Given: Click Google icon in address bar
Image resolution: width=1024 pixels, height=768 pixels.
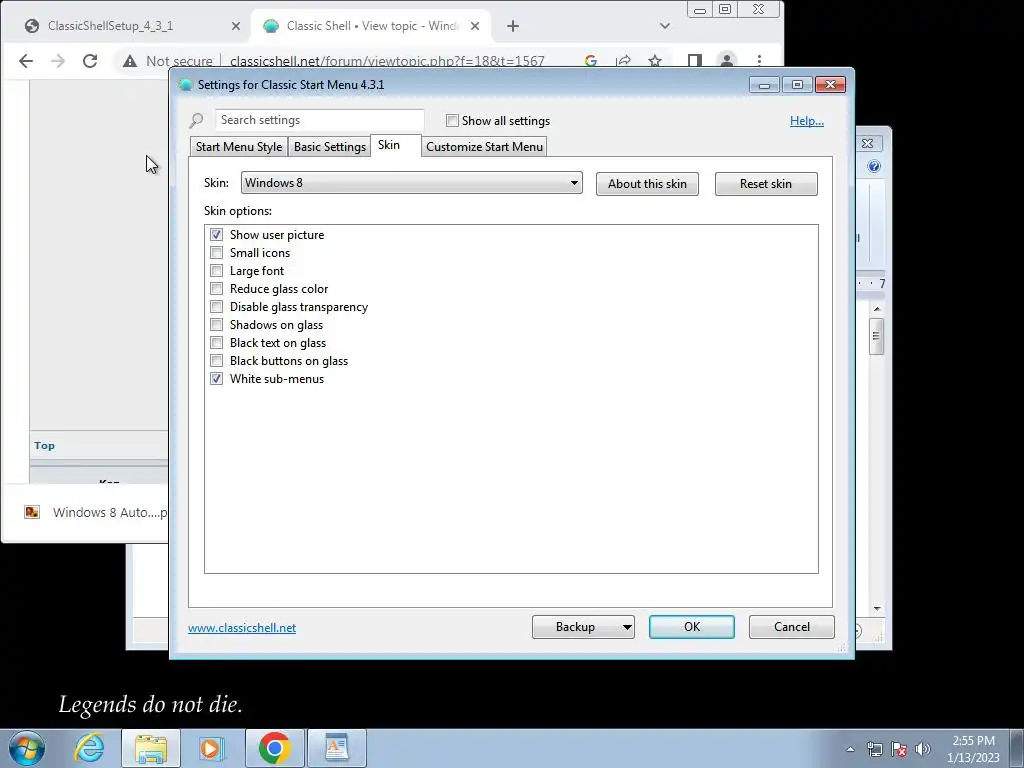Looking at the screenshot, I should [591, 61].
